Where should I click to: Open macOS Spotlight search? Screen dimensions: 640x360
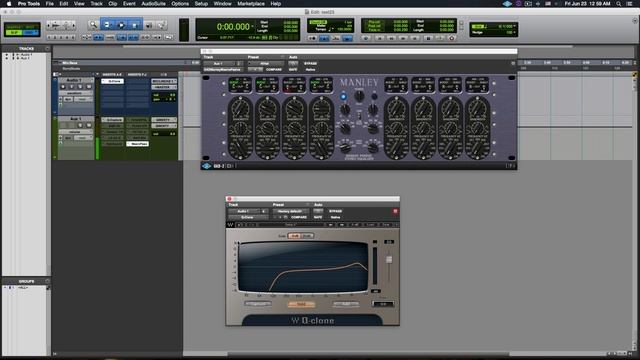[618, 4]
